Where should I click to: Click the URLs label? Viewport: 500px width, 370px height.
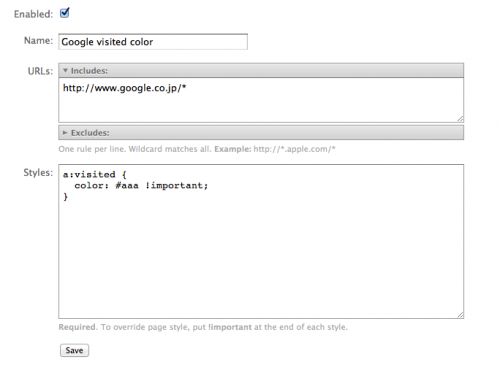(x=40, y=71)
